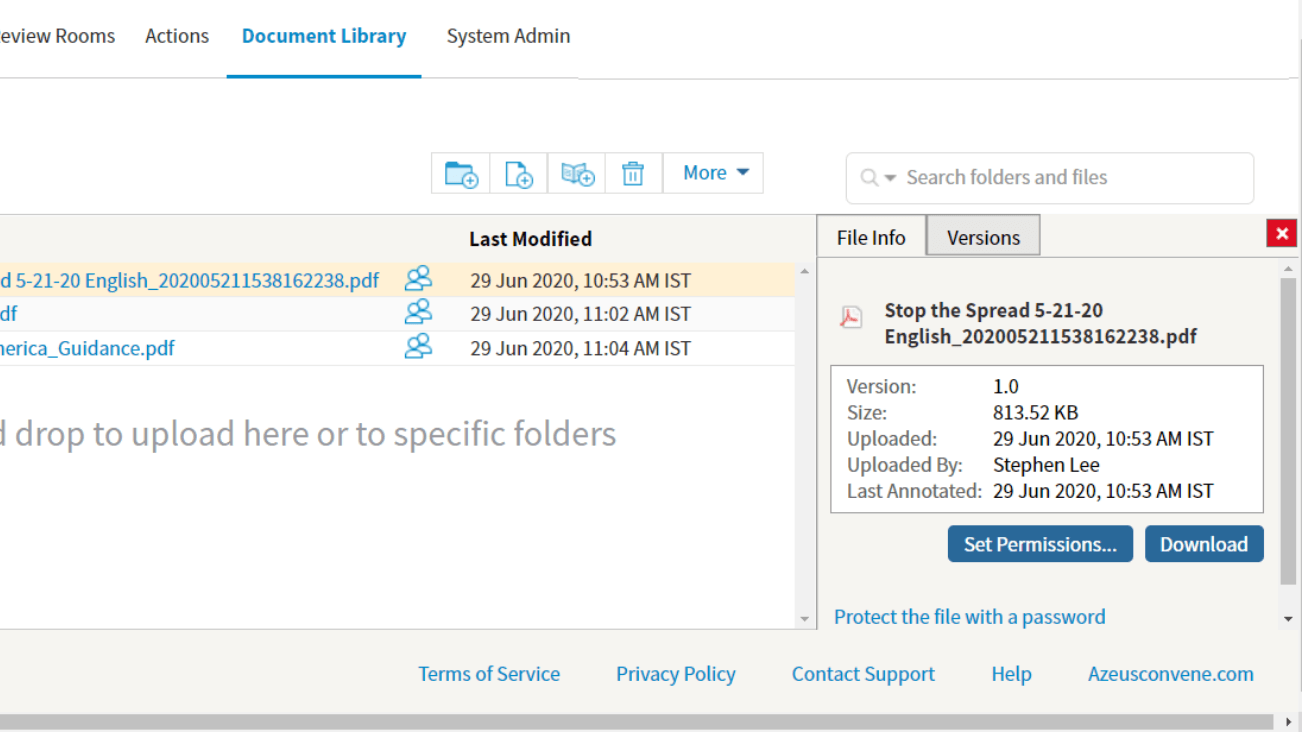
Task: Click sharing icon on 11:04 AM row
Action: (418, 347)
